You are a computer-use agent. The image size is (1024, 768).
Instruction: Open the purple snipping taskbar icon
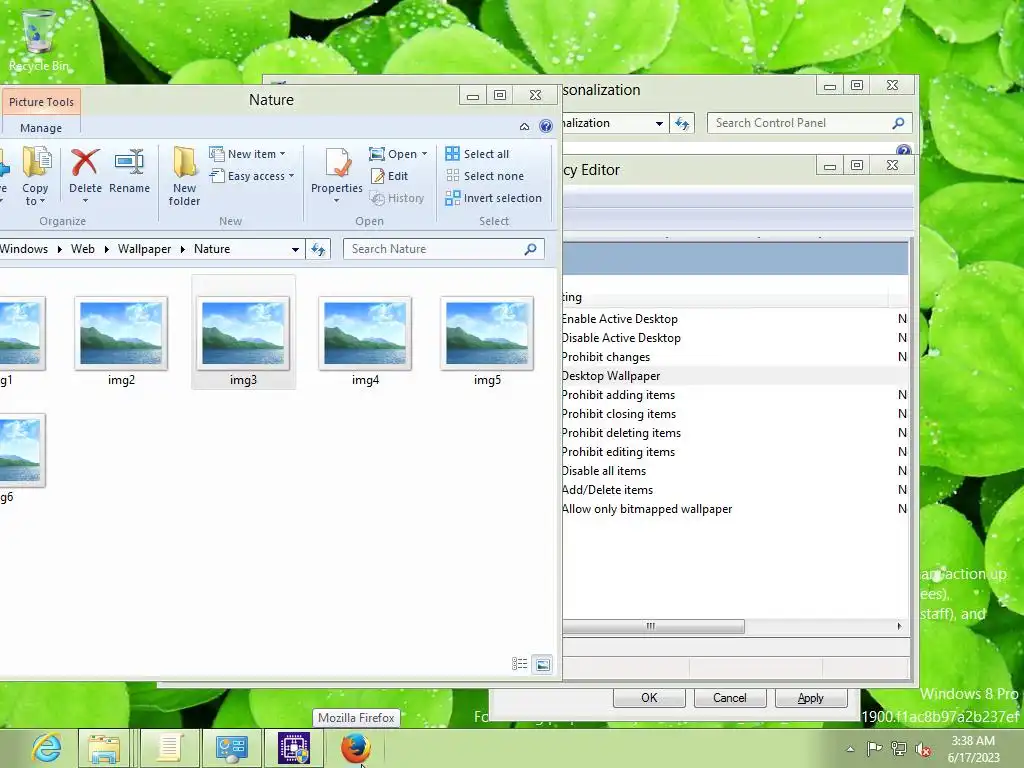point(294,748)
